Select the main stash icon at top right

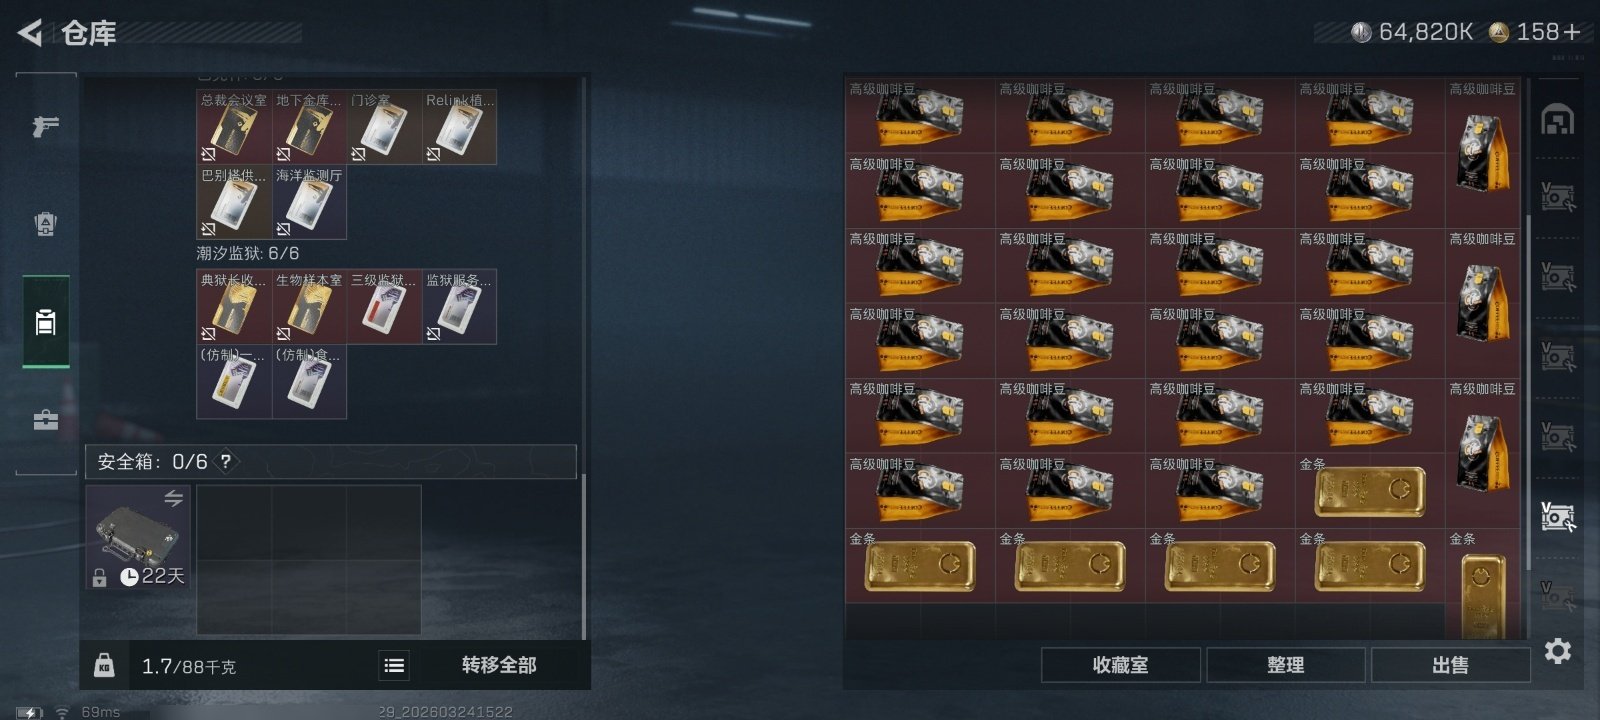pos(1557,120)
